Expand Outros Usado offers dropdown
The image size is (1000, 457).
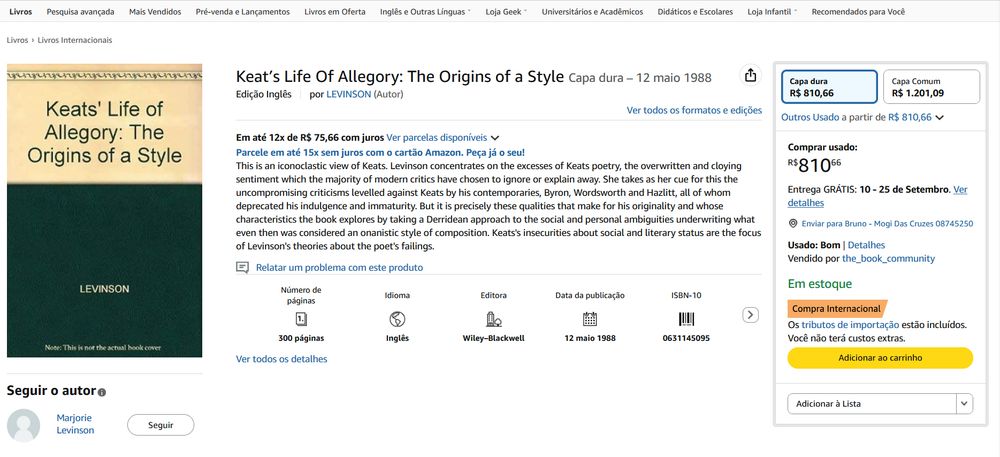pos(939,117)
